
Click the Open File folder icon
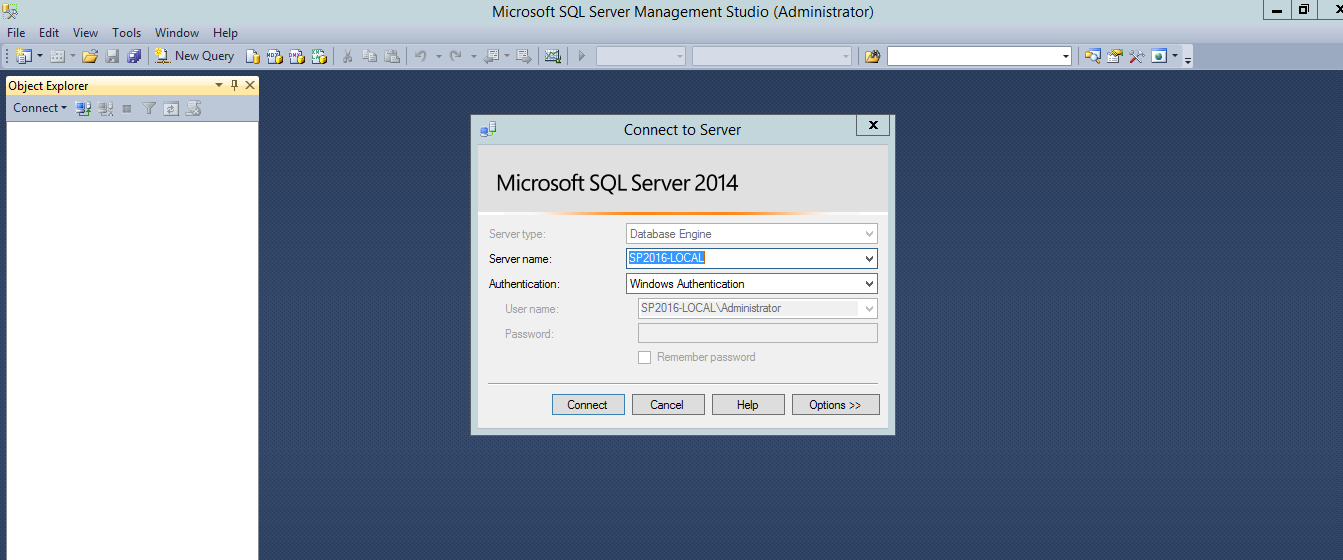point(90,56)
